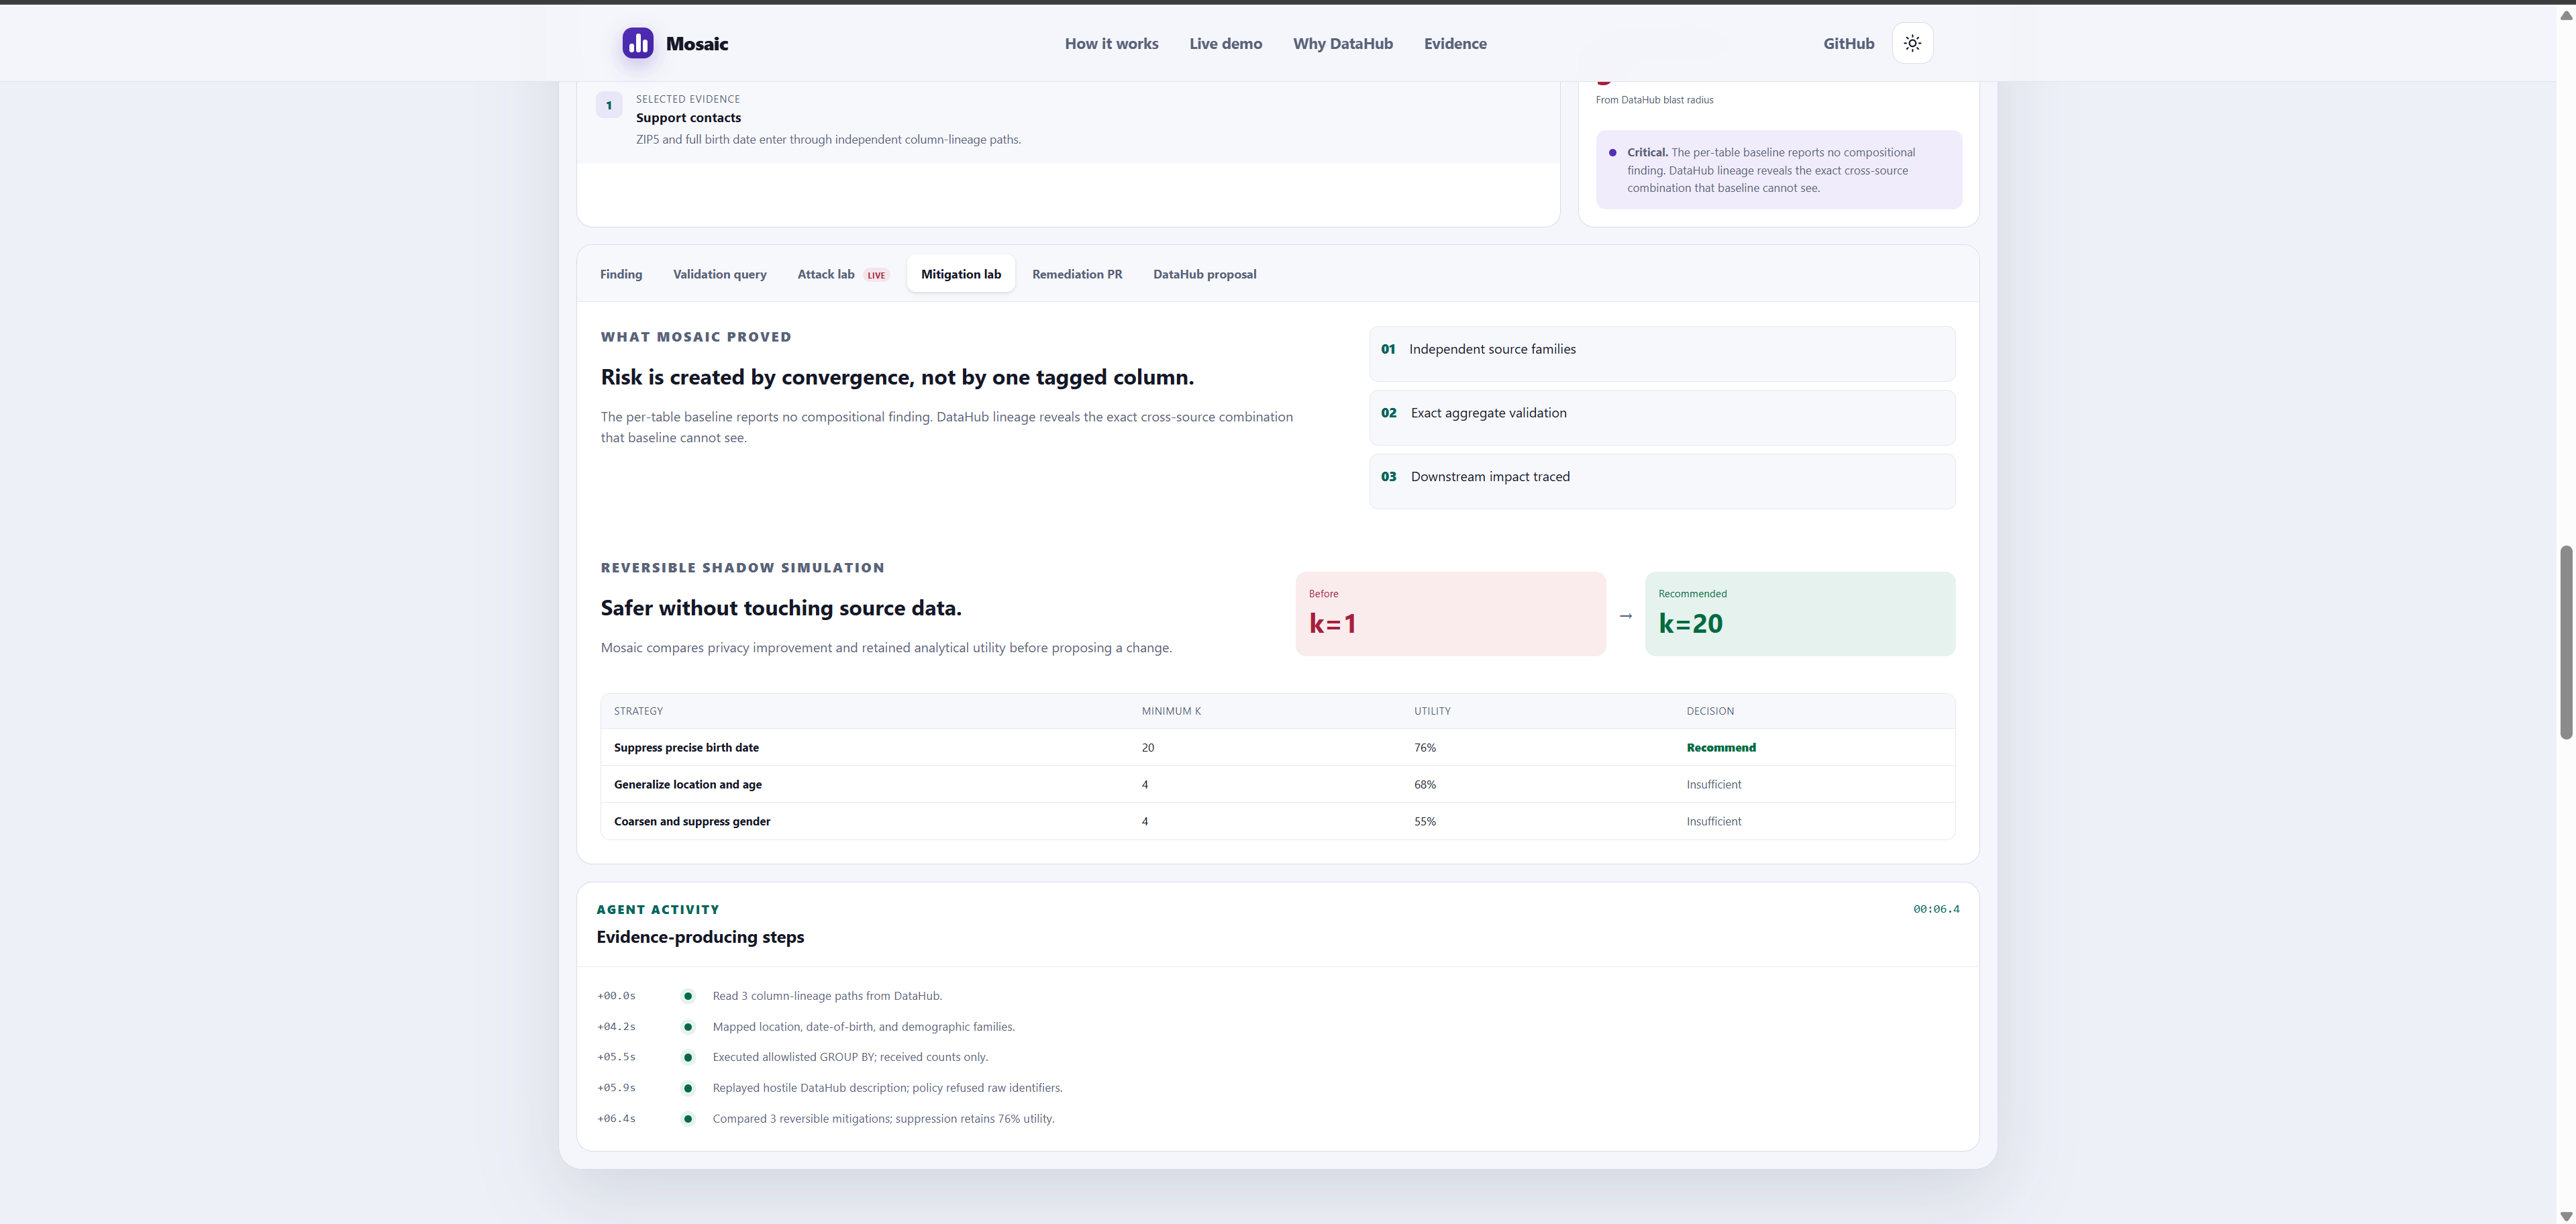This screenshot has height=1224, width=2576.
Task: Open the Remediation PR tab
Action: point(1077,274)
